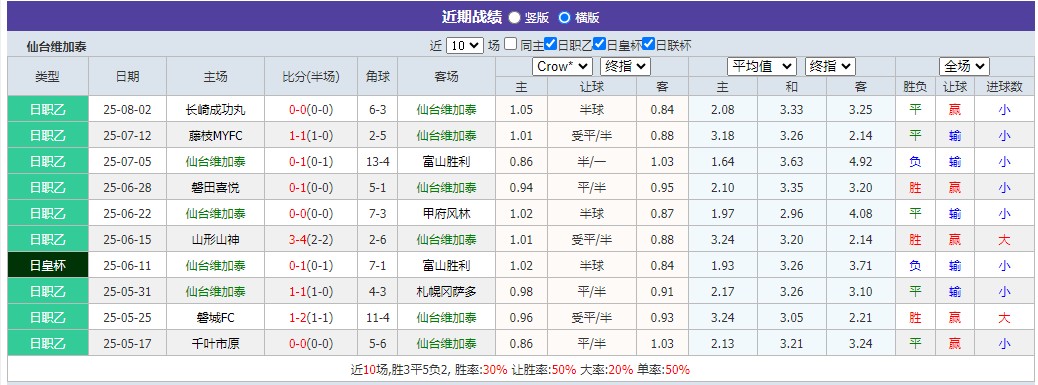Click the 日职乙 type cell in 25-08-02 row

(48, 110)
